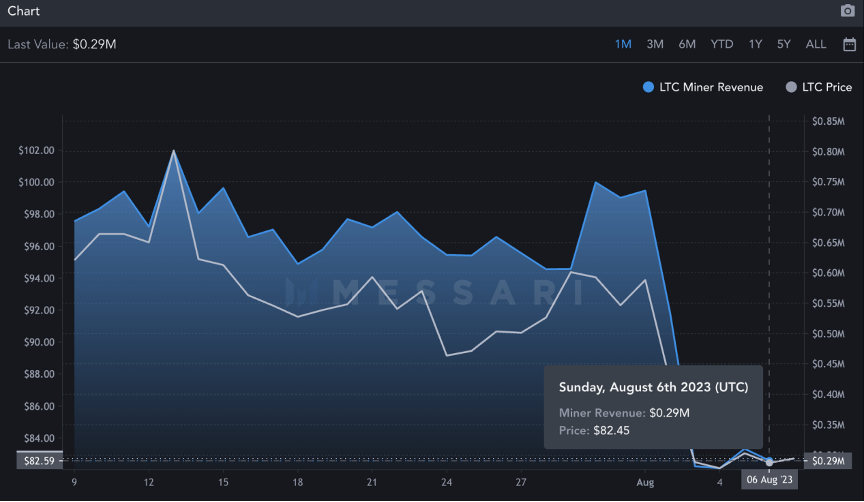The height and width of the screenshot is (502, 864).
Task: Click the $82.59 price axis label
Action: pyautogui.click(x=39, y=460)
